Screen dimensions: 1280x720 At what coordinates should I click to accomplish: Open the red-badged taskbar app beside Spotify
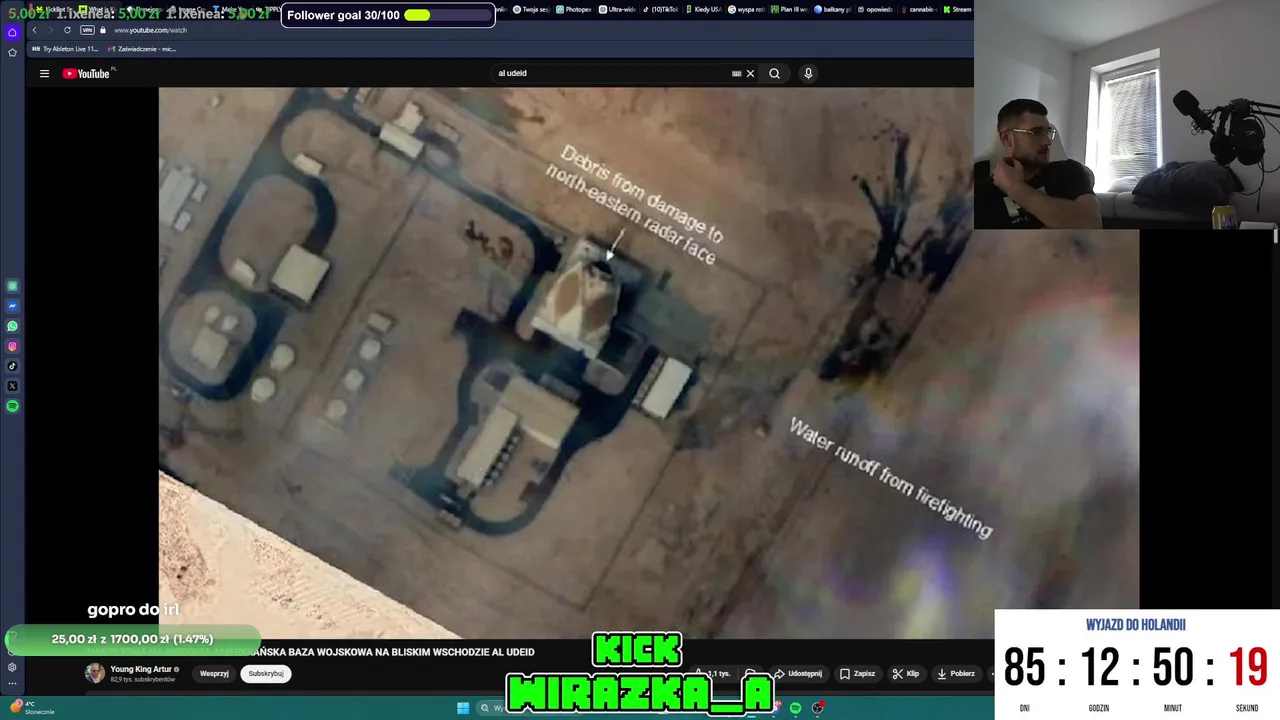coord(818,708)
